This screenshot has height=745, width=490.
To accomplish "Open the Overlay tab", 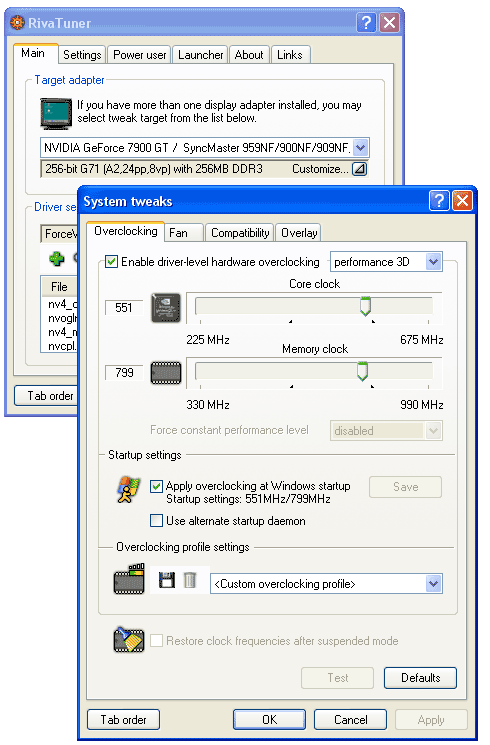I will pos(298,233).
